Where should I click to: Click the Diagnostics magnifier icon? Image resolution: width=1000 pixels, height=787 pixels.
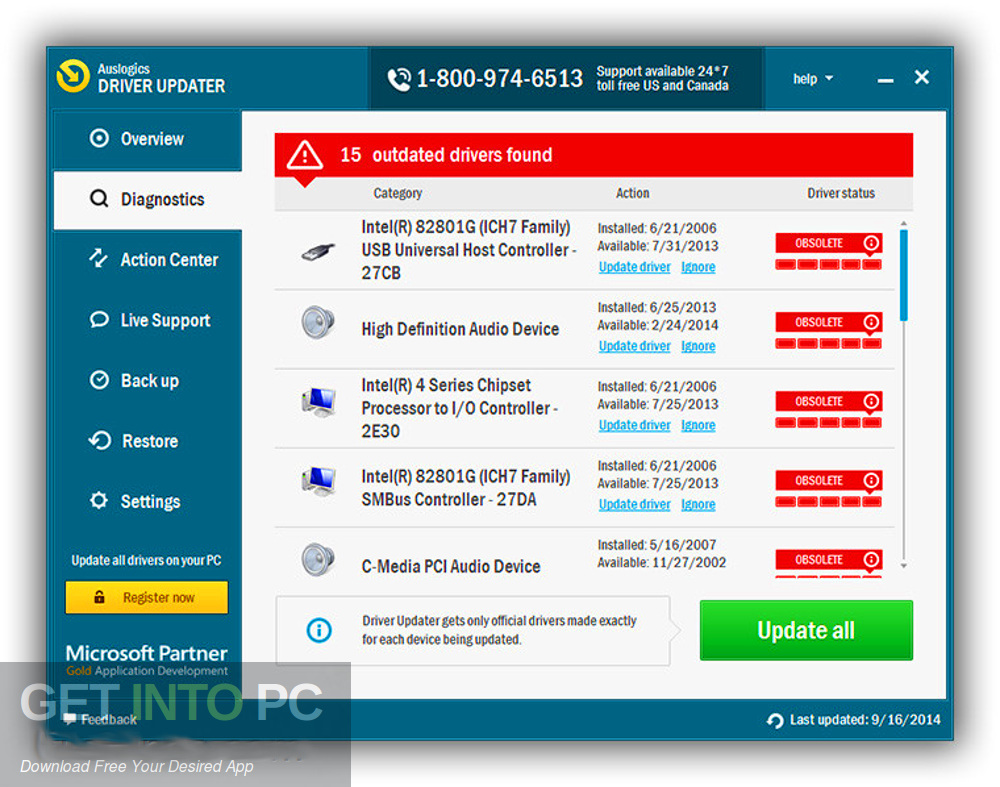click(x=99, y=199)
